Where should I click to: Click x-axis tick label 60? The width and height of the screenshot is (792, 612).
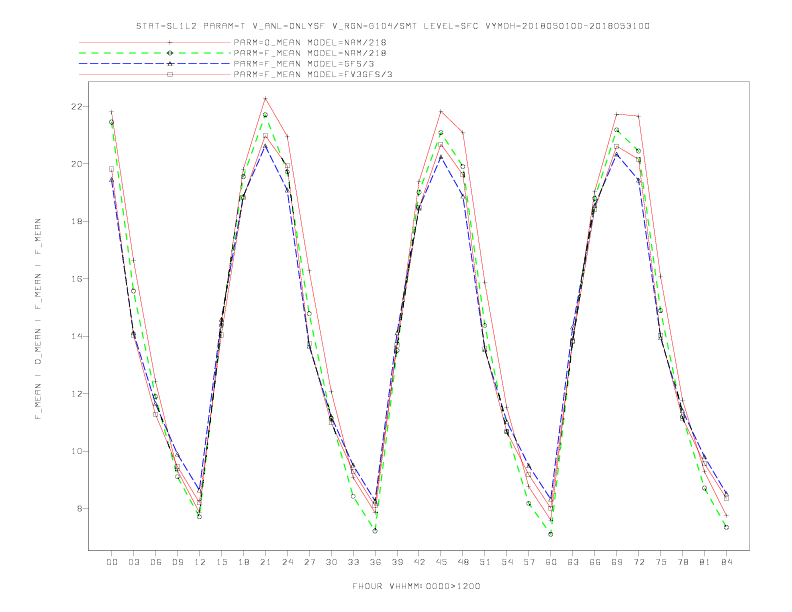tap(551, 562)
